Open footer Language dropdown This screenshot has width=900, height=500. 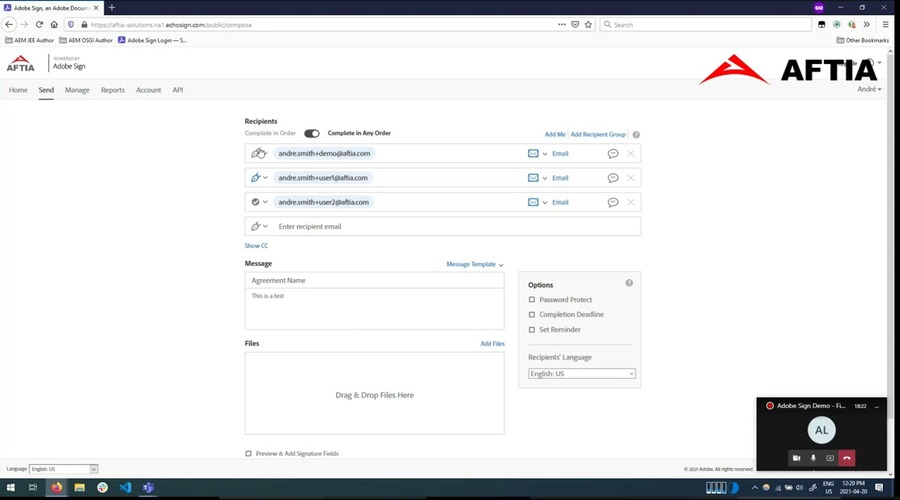tap(64, 469)
